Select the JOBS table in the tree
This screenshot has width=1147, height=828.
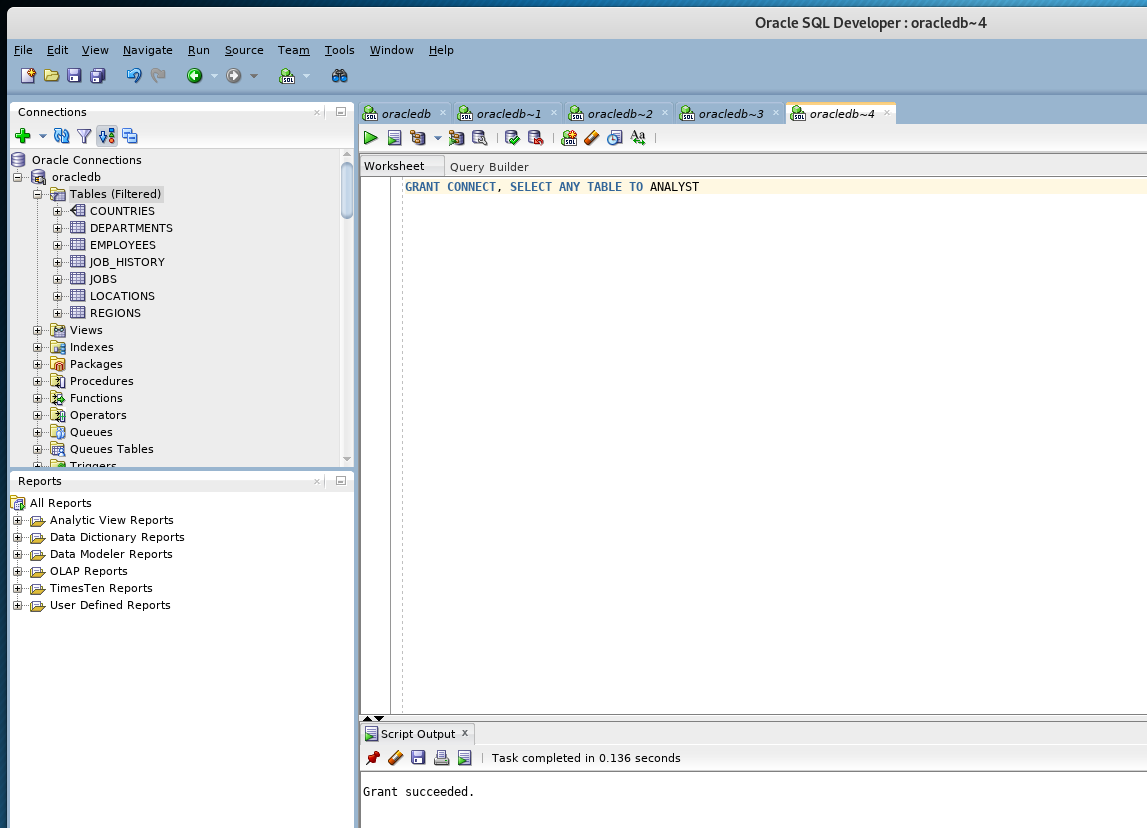(x=102, y=278)
